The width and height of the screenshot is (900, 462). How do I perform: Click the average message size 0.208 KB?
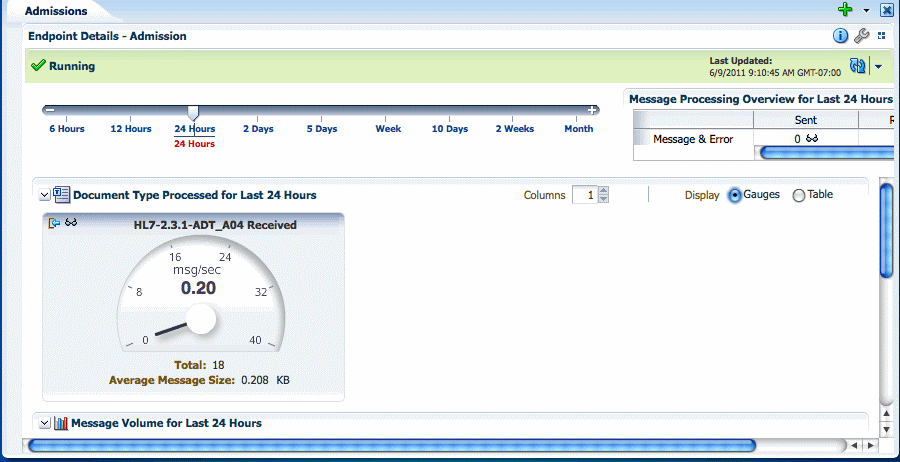pos(265,380)
